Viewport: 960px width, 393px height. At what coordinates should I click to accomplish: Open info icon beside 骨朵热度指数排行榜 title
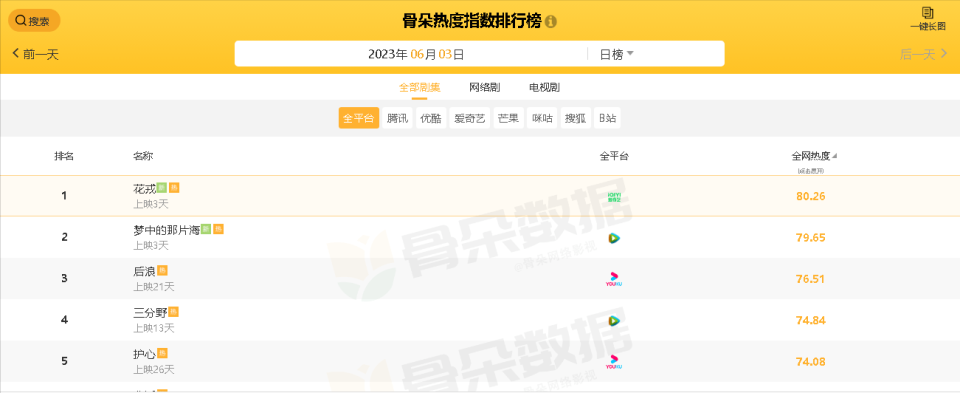pyautogui.click(x=550, y=21)
